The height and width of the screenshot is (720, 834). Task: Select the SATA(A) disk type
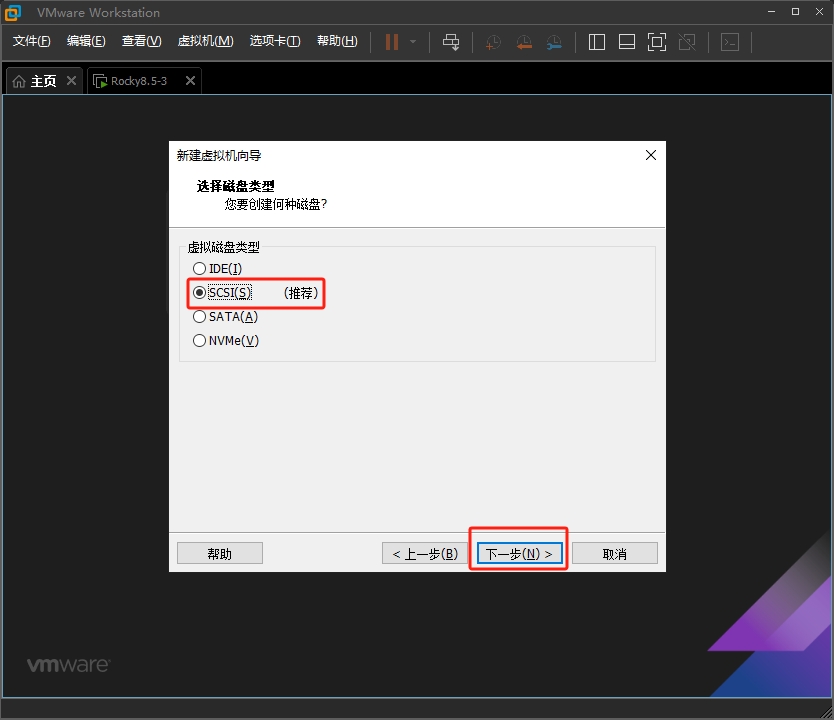[x=226, y=316]
